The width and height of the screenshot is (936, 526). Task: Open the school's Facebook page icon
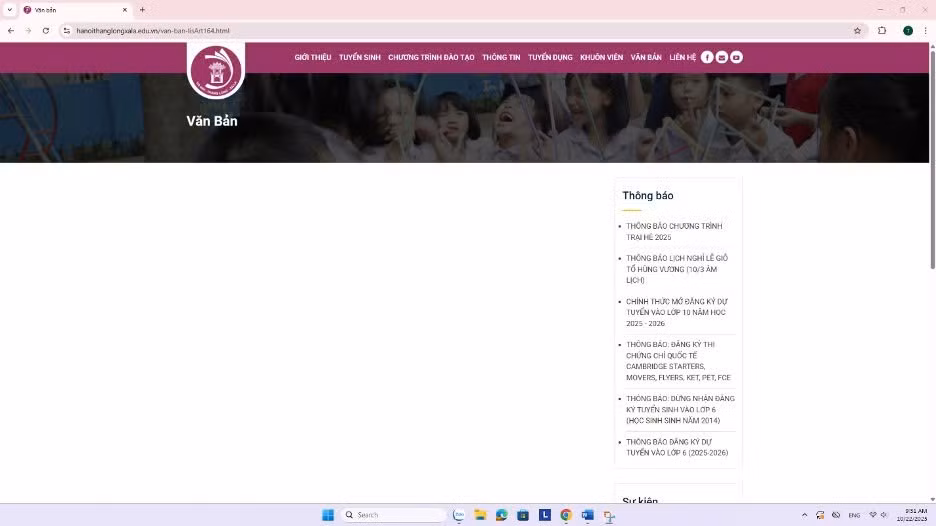[x=707, y=57]
